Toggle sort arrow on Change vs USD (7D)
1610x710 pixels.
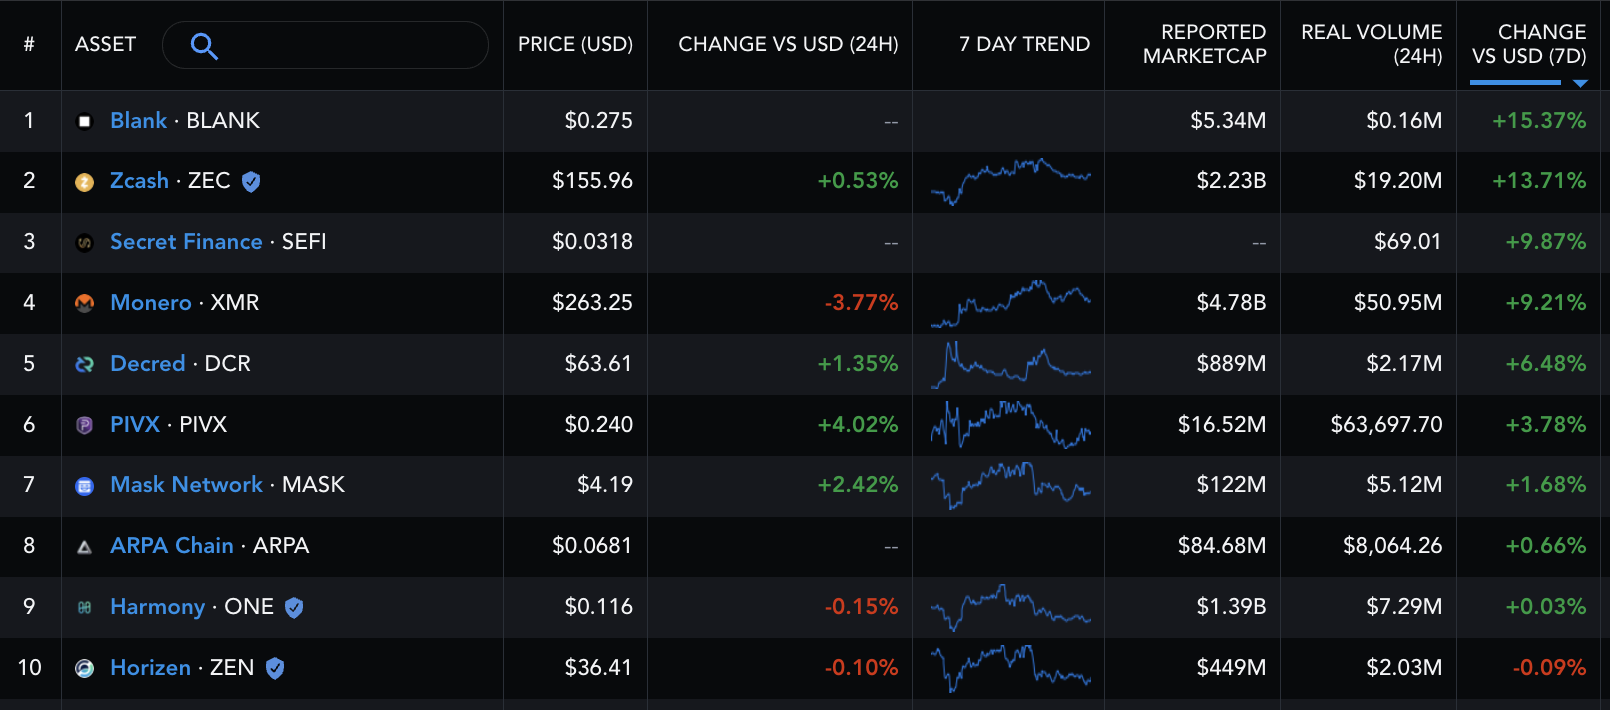click(x=1580, y=83)
